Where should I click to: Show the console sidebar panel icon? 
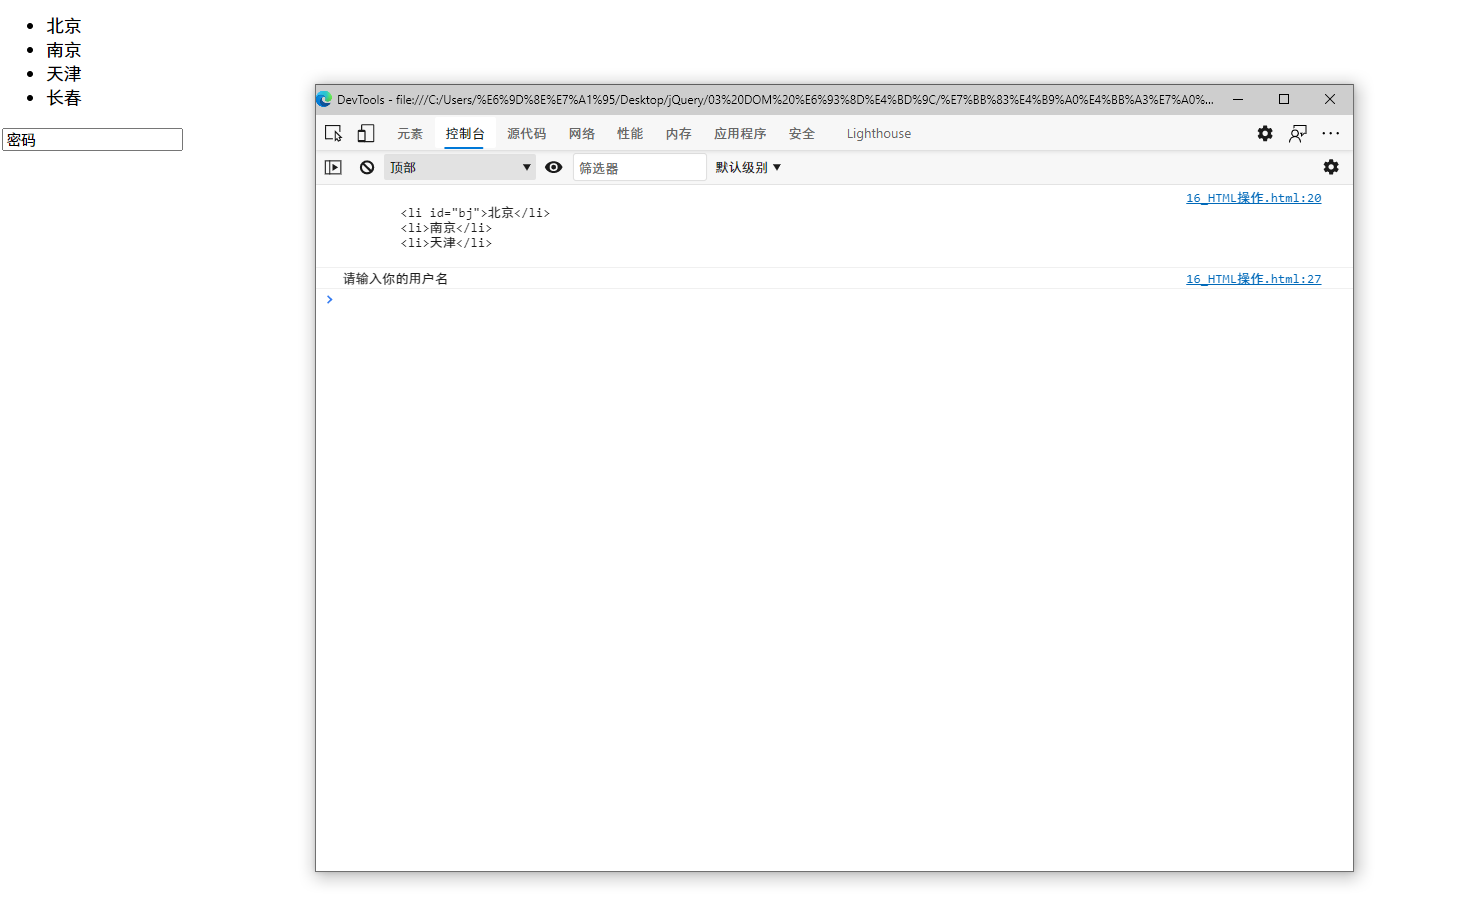tap(333, 167)
